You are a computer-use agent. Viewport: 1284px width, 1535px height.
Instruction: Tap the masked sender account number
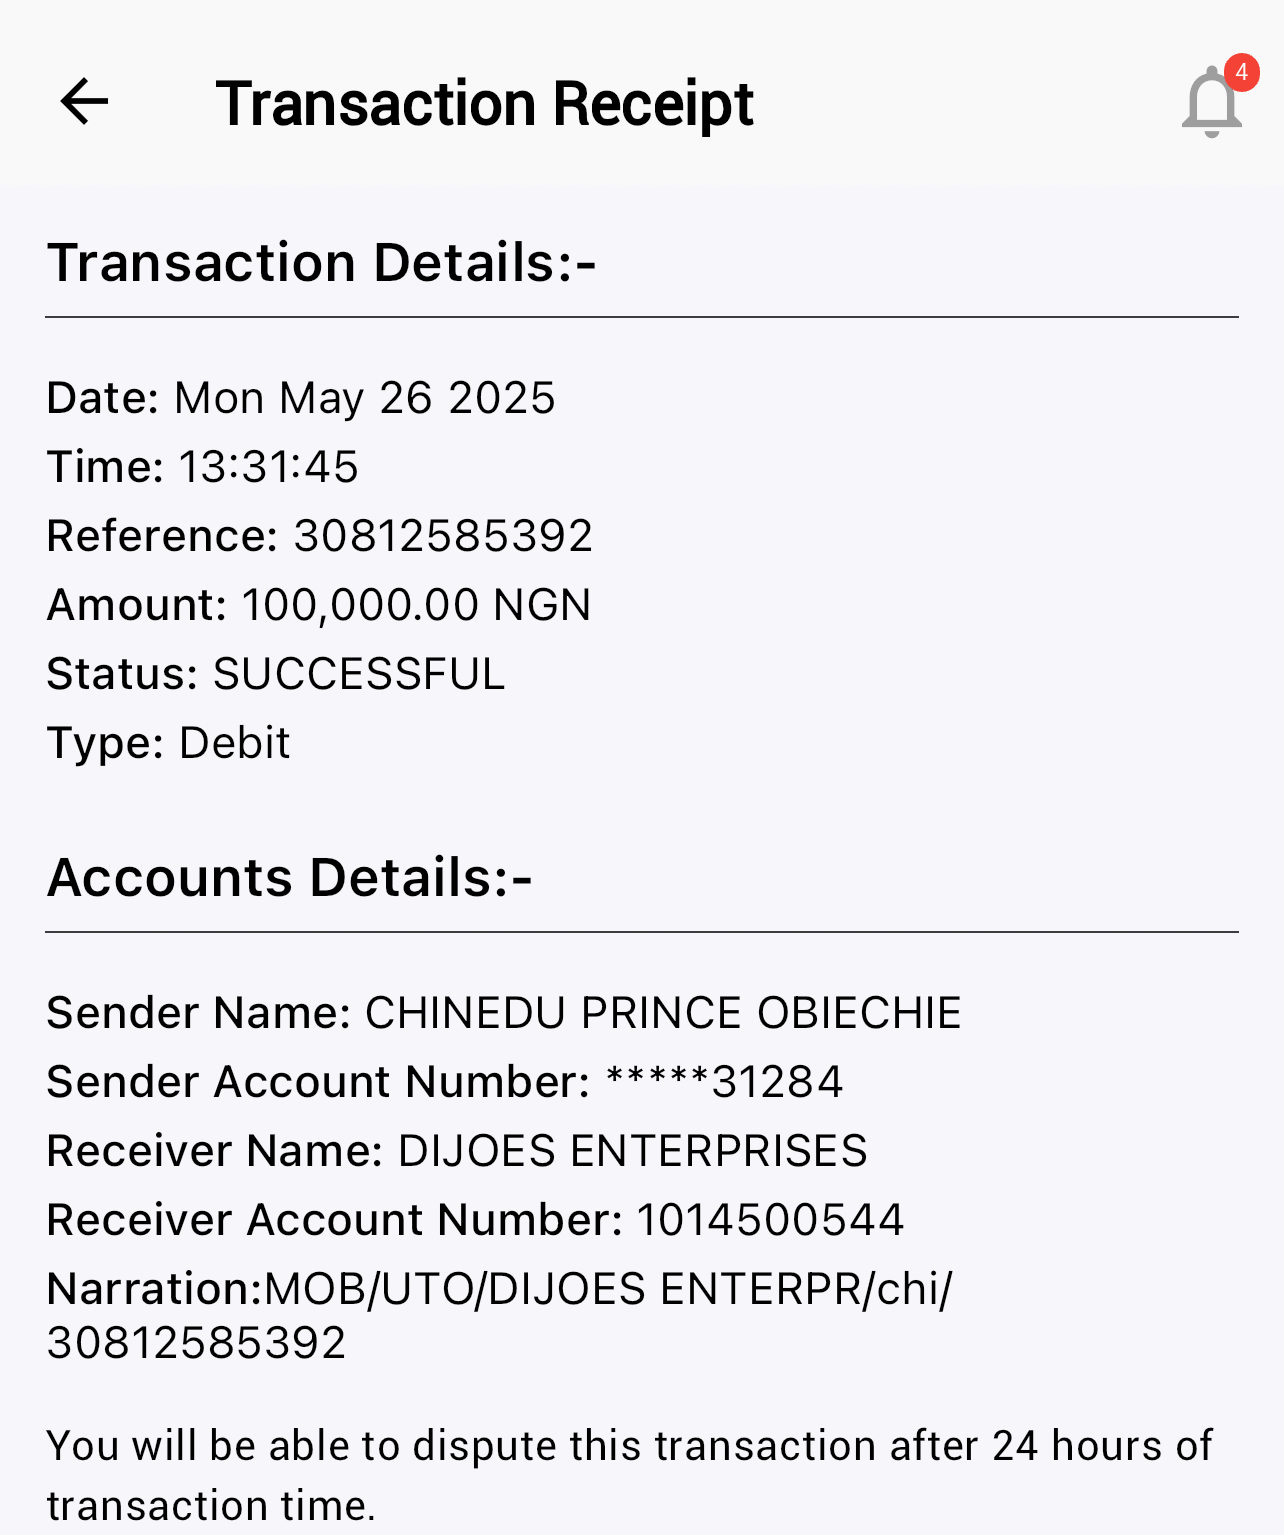[724, 1082]
